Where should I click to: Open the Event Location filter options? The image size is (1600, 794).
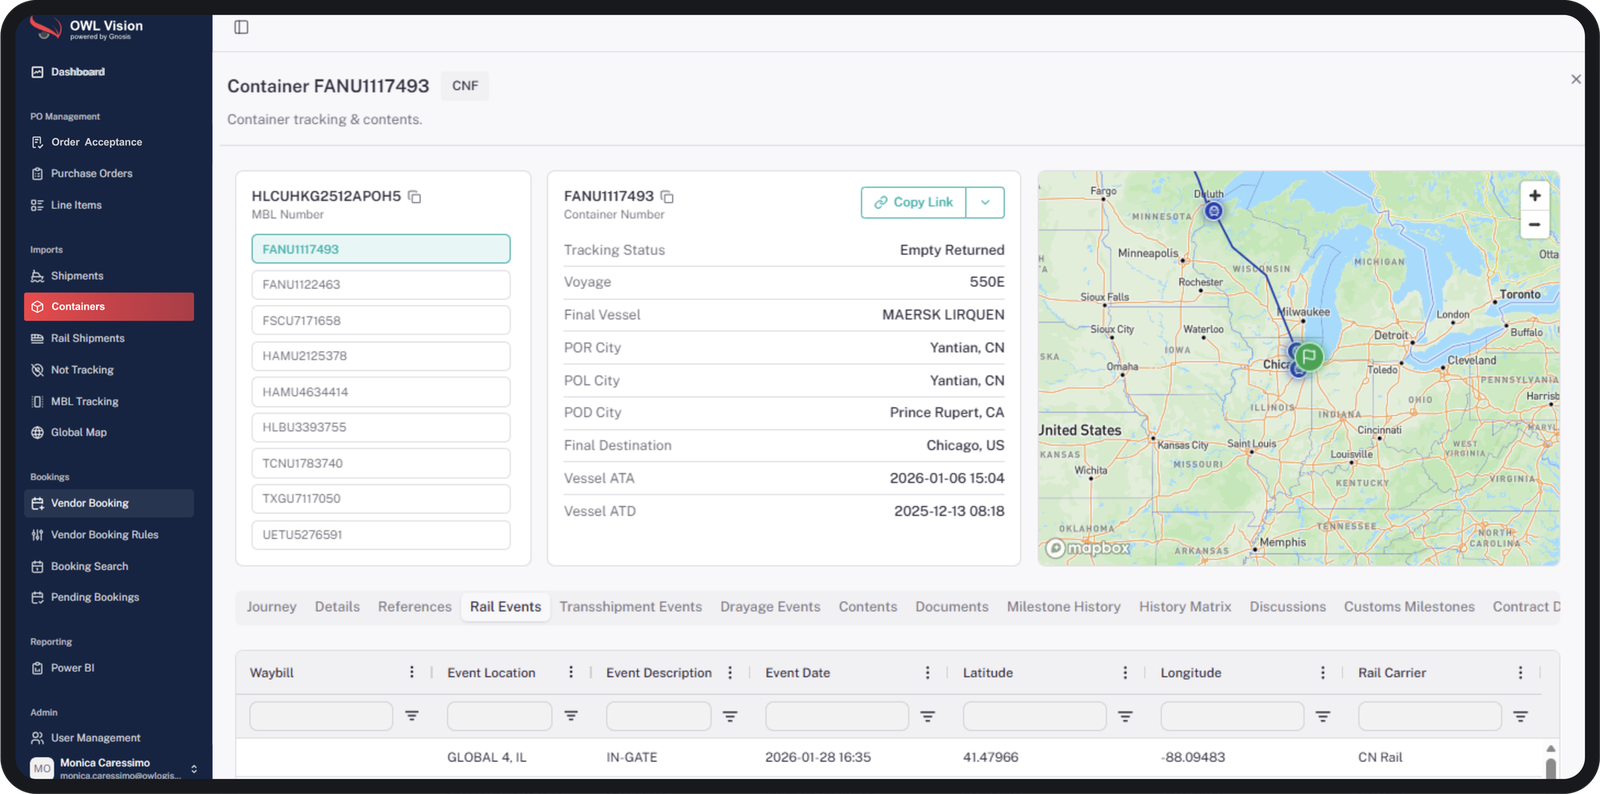click(571, 716)
